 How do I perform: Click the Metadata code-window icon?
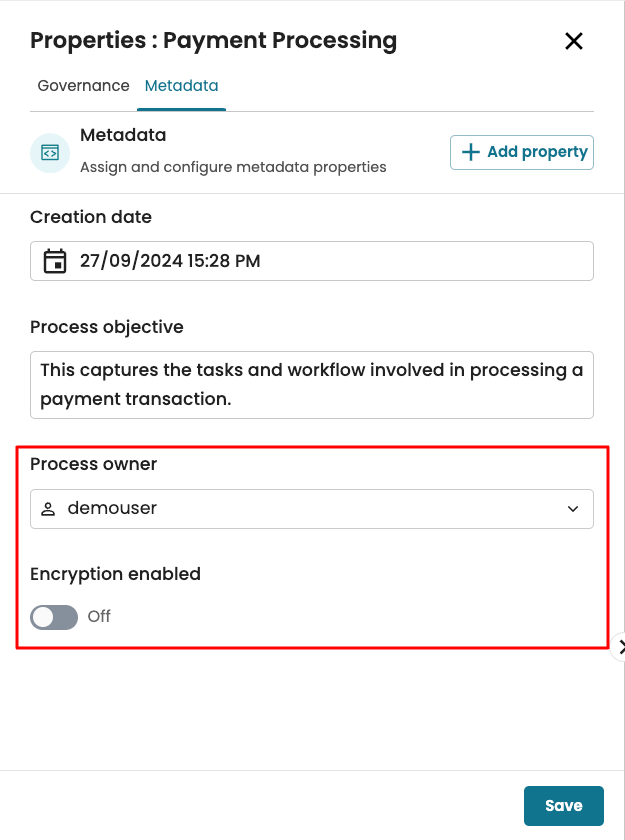click(x=50, y=153)
